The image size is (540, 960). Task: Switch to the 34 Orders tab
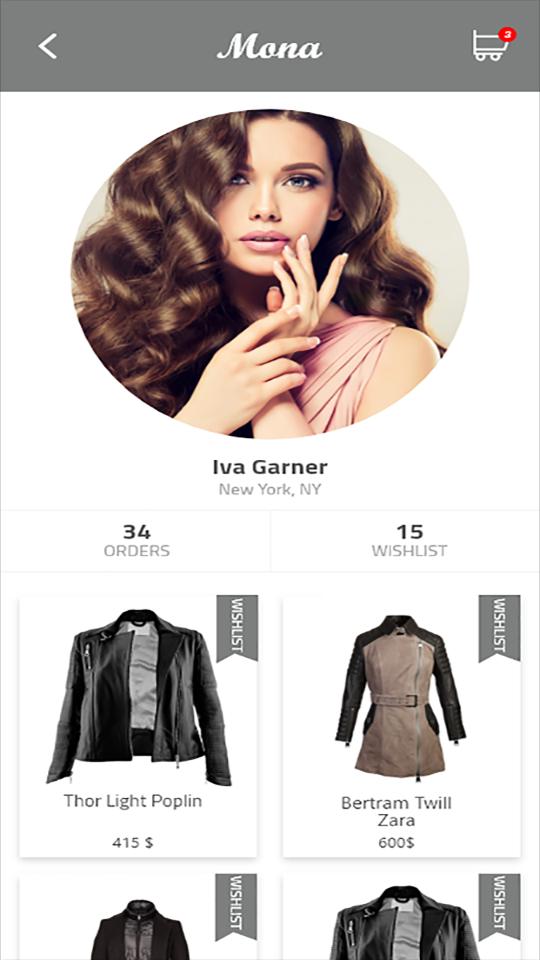tap(136, 541)
